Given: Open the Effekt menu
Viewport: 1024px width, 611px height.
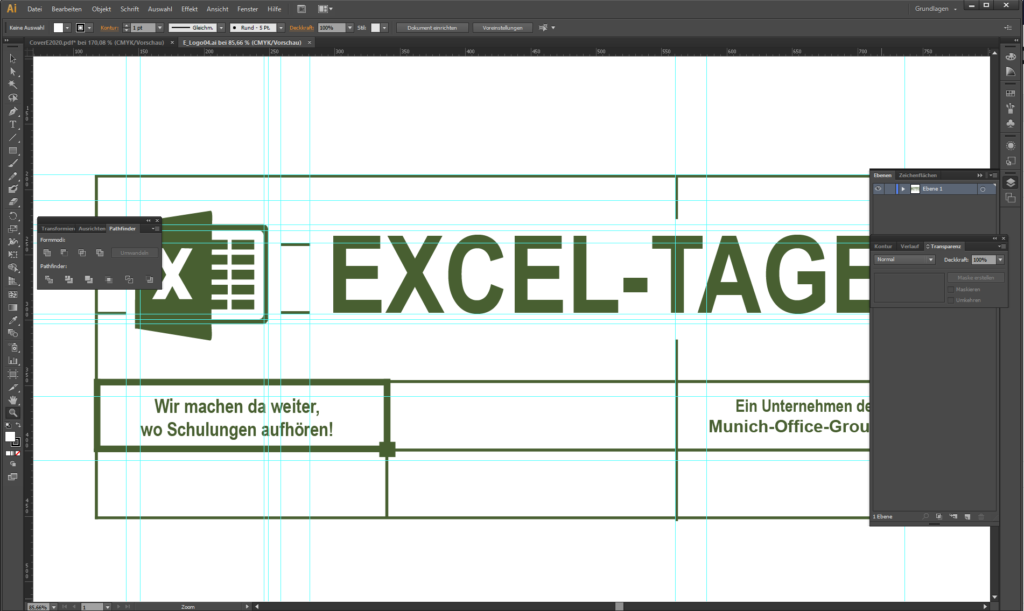Looking at the screenshot, I should pos(189,8).
